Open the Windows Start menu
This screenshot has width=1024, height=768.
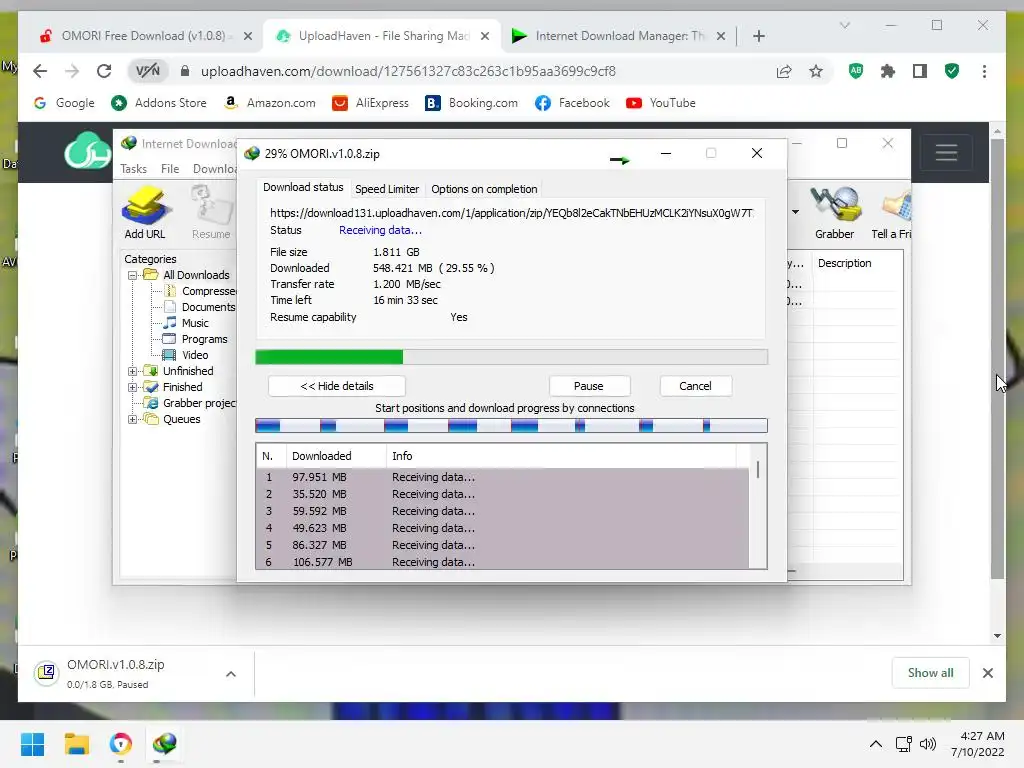[x=33, y=744]
